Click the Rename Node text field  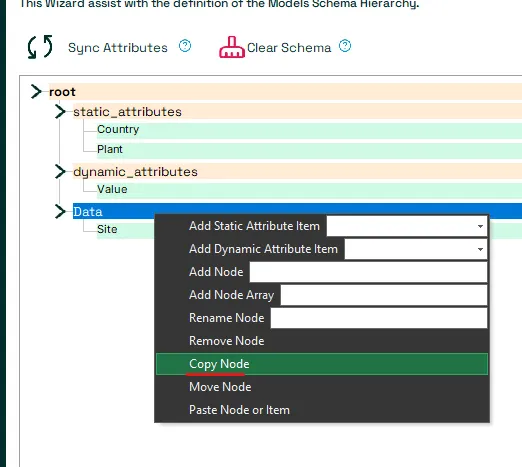[379, 318]
